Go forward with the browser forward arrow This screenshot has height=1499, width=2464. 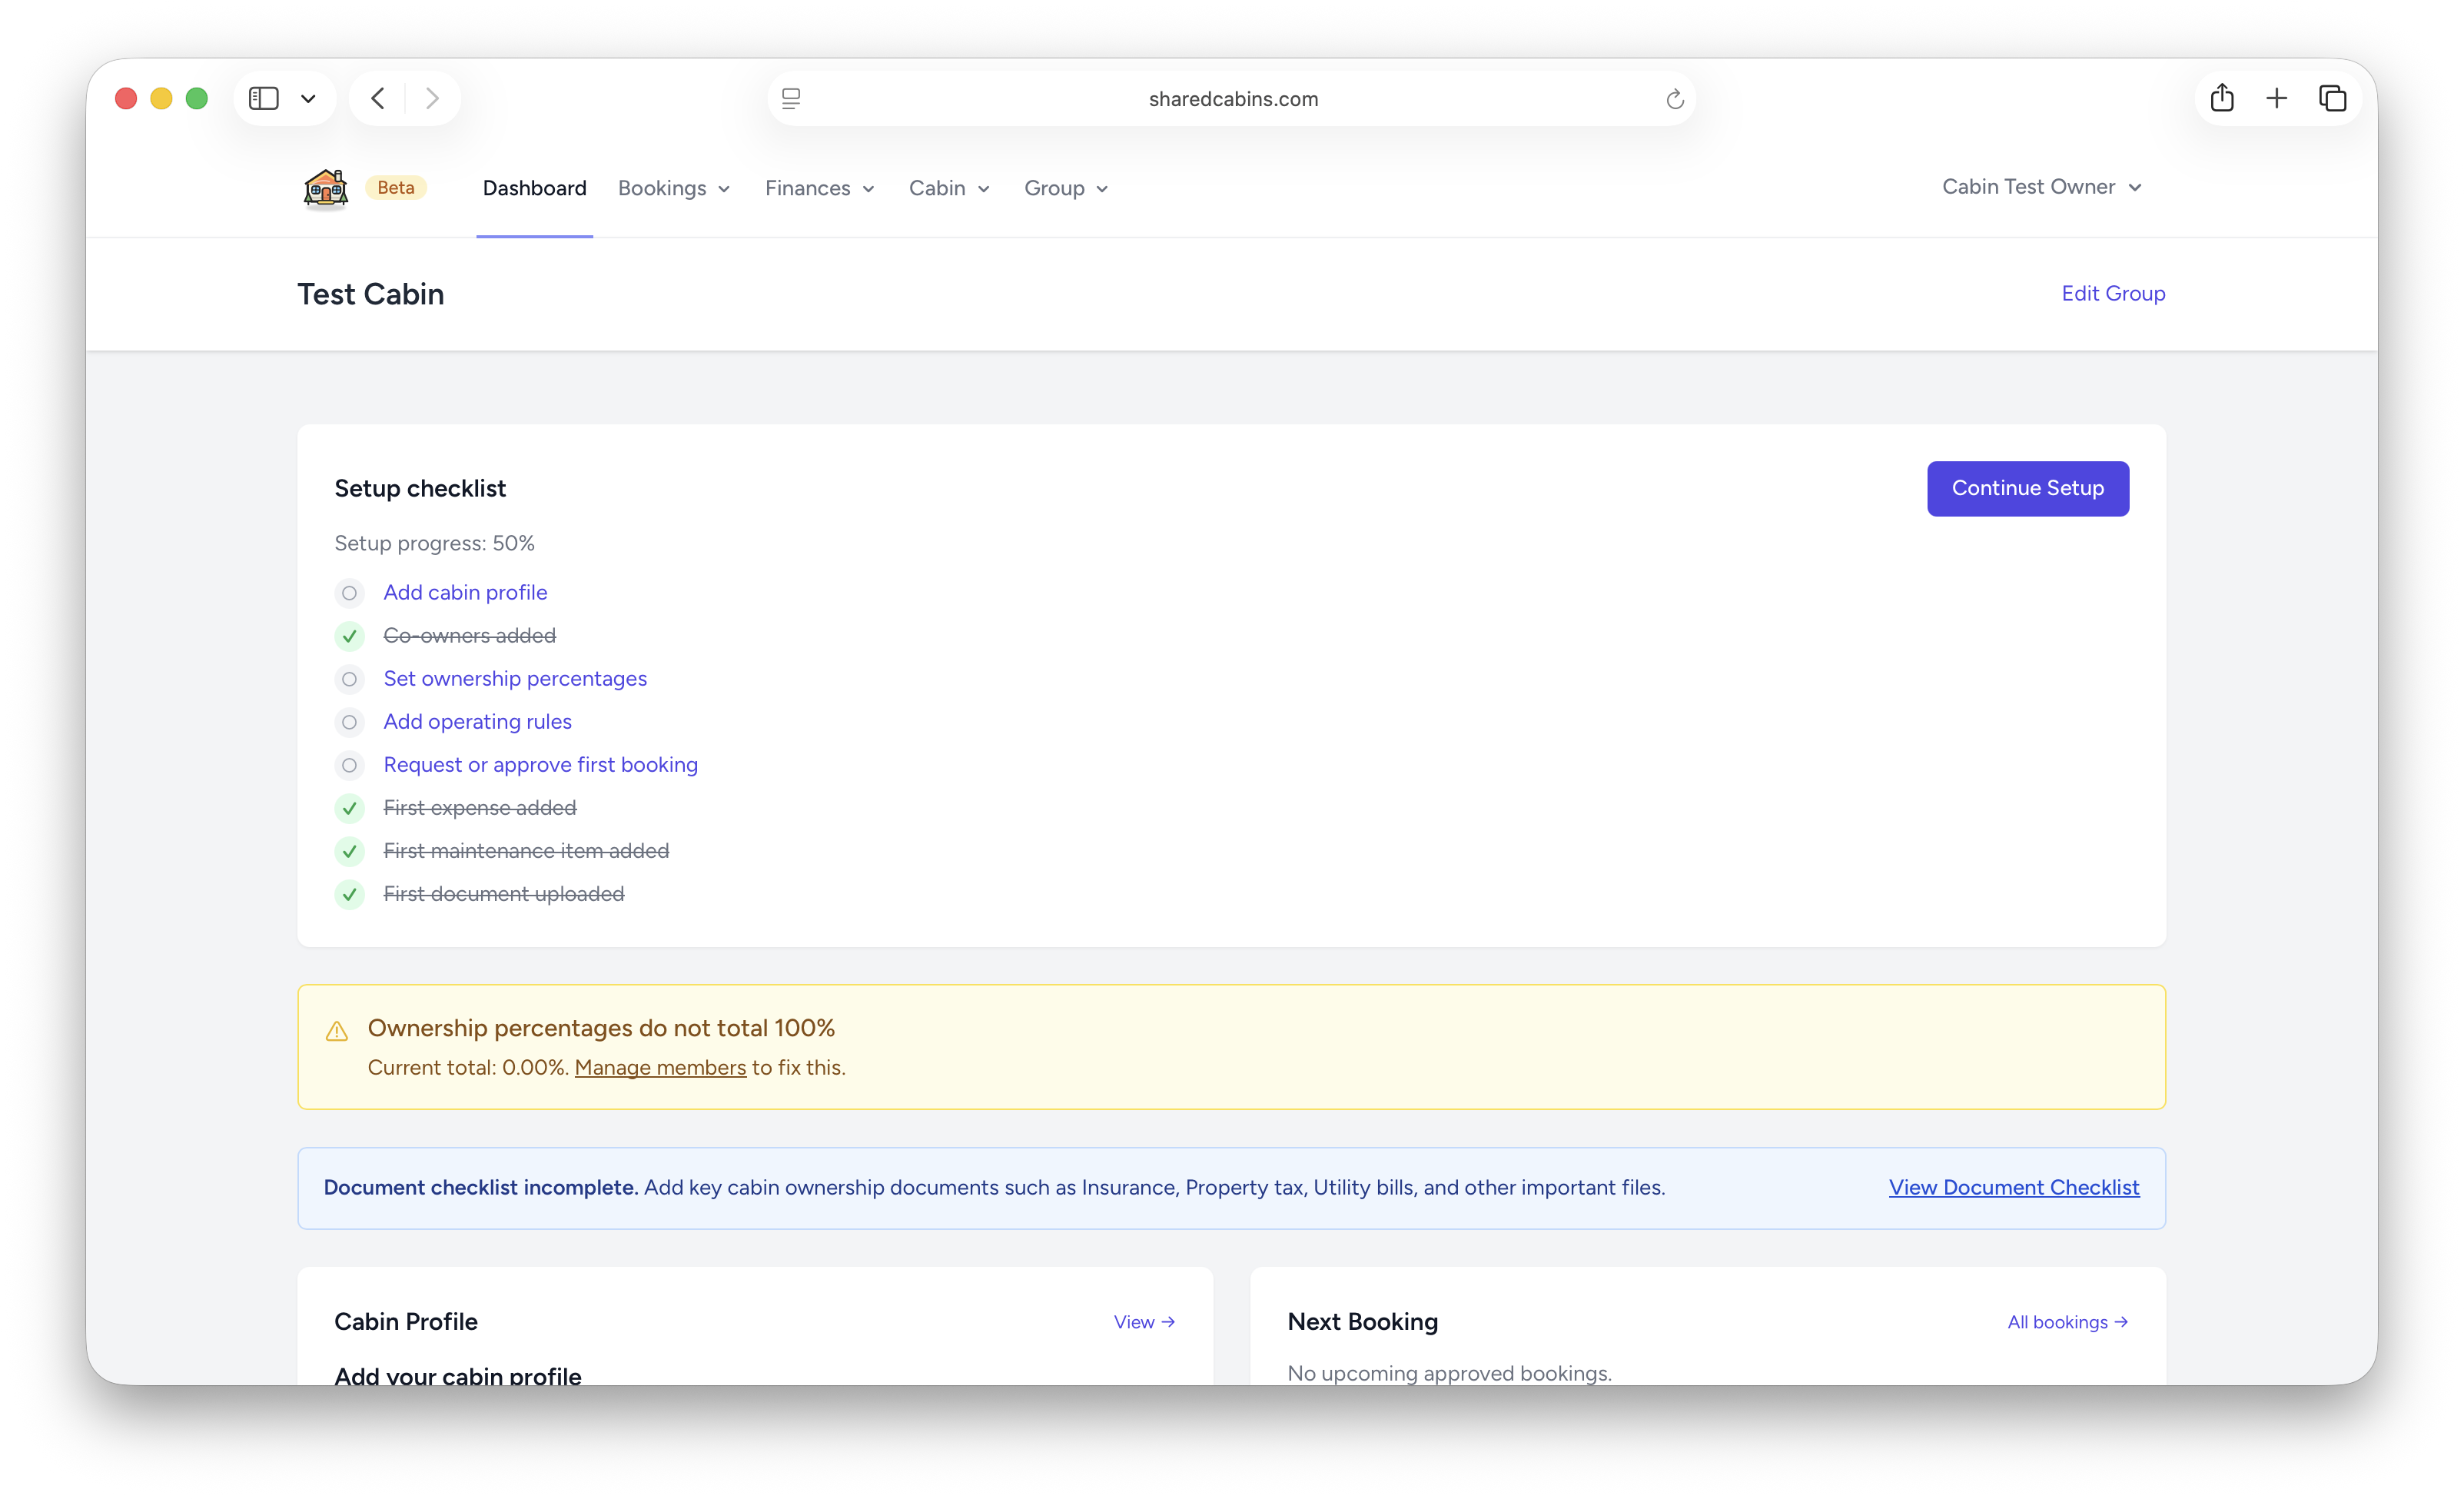click(432, 98)
